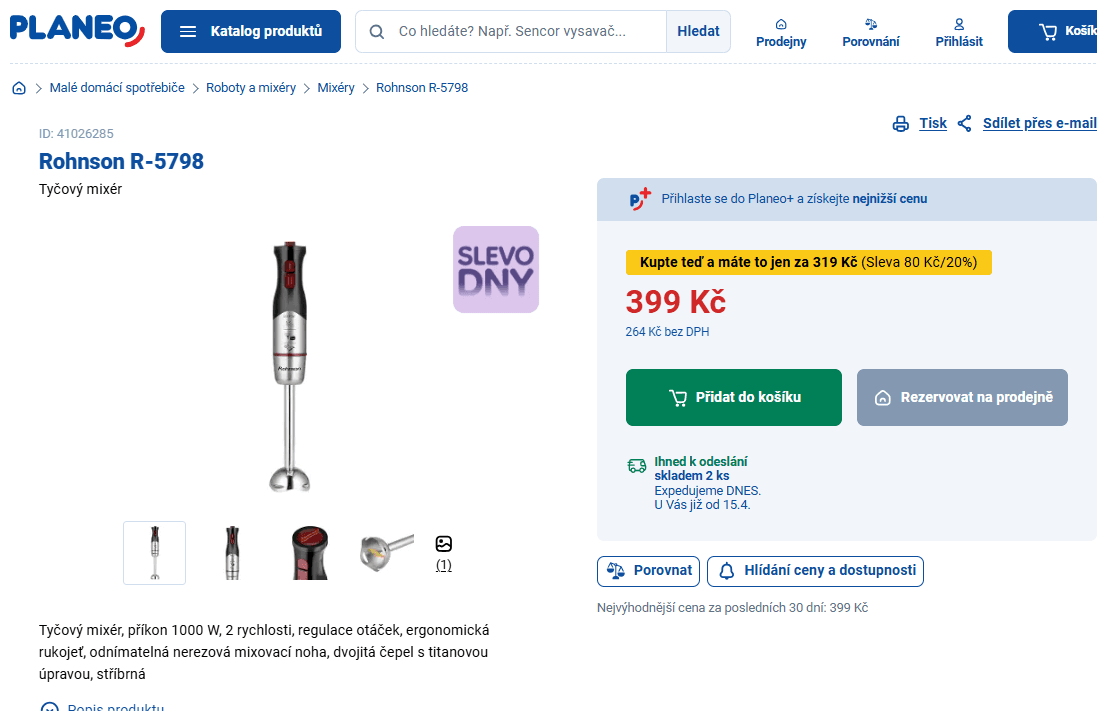Click Rezervovat na prodejně button
The image size is (1097, 711).
tap(962, 397)
